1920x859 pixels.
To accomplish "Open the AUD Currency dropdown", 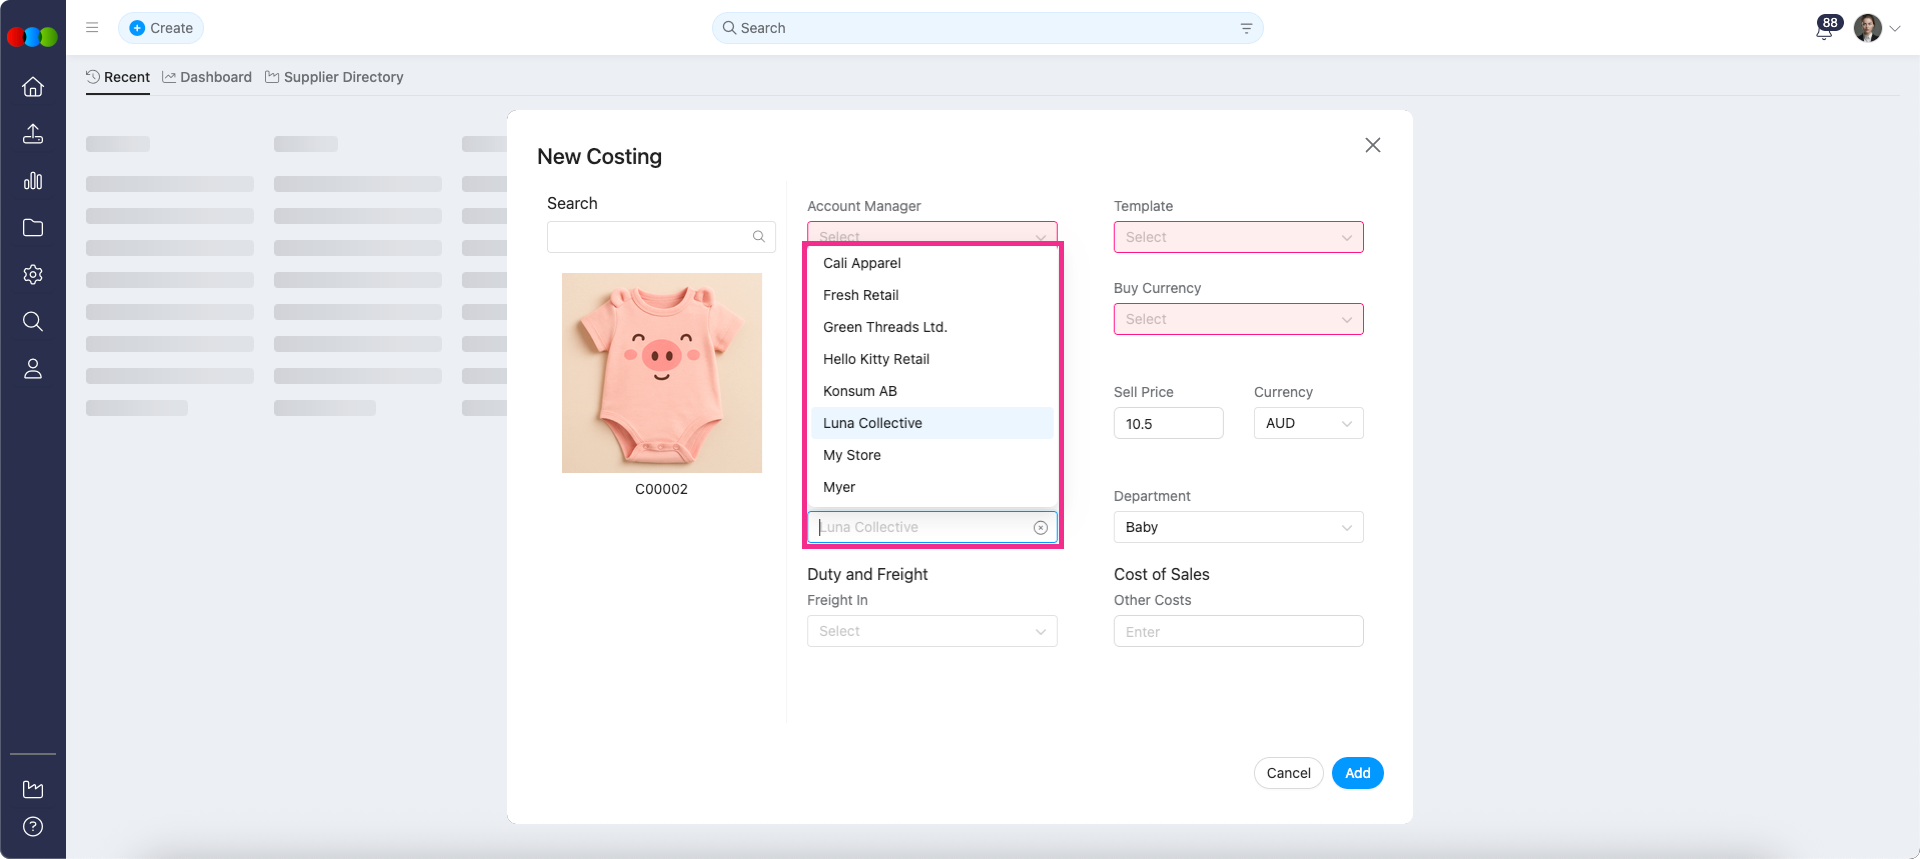I will 1308,423.
